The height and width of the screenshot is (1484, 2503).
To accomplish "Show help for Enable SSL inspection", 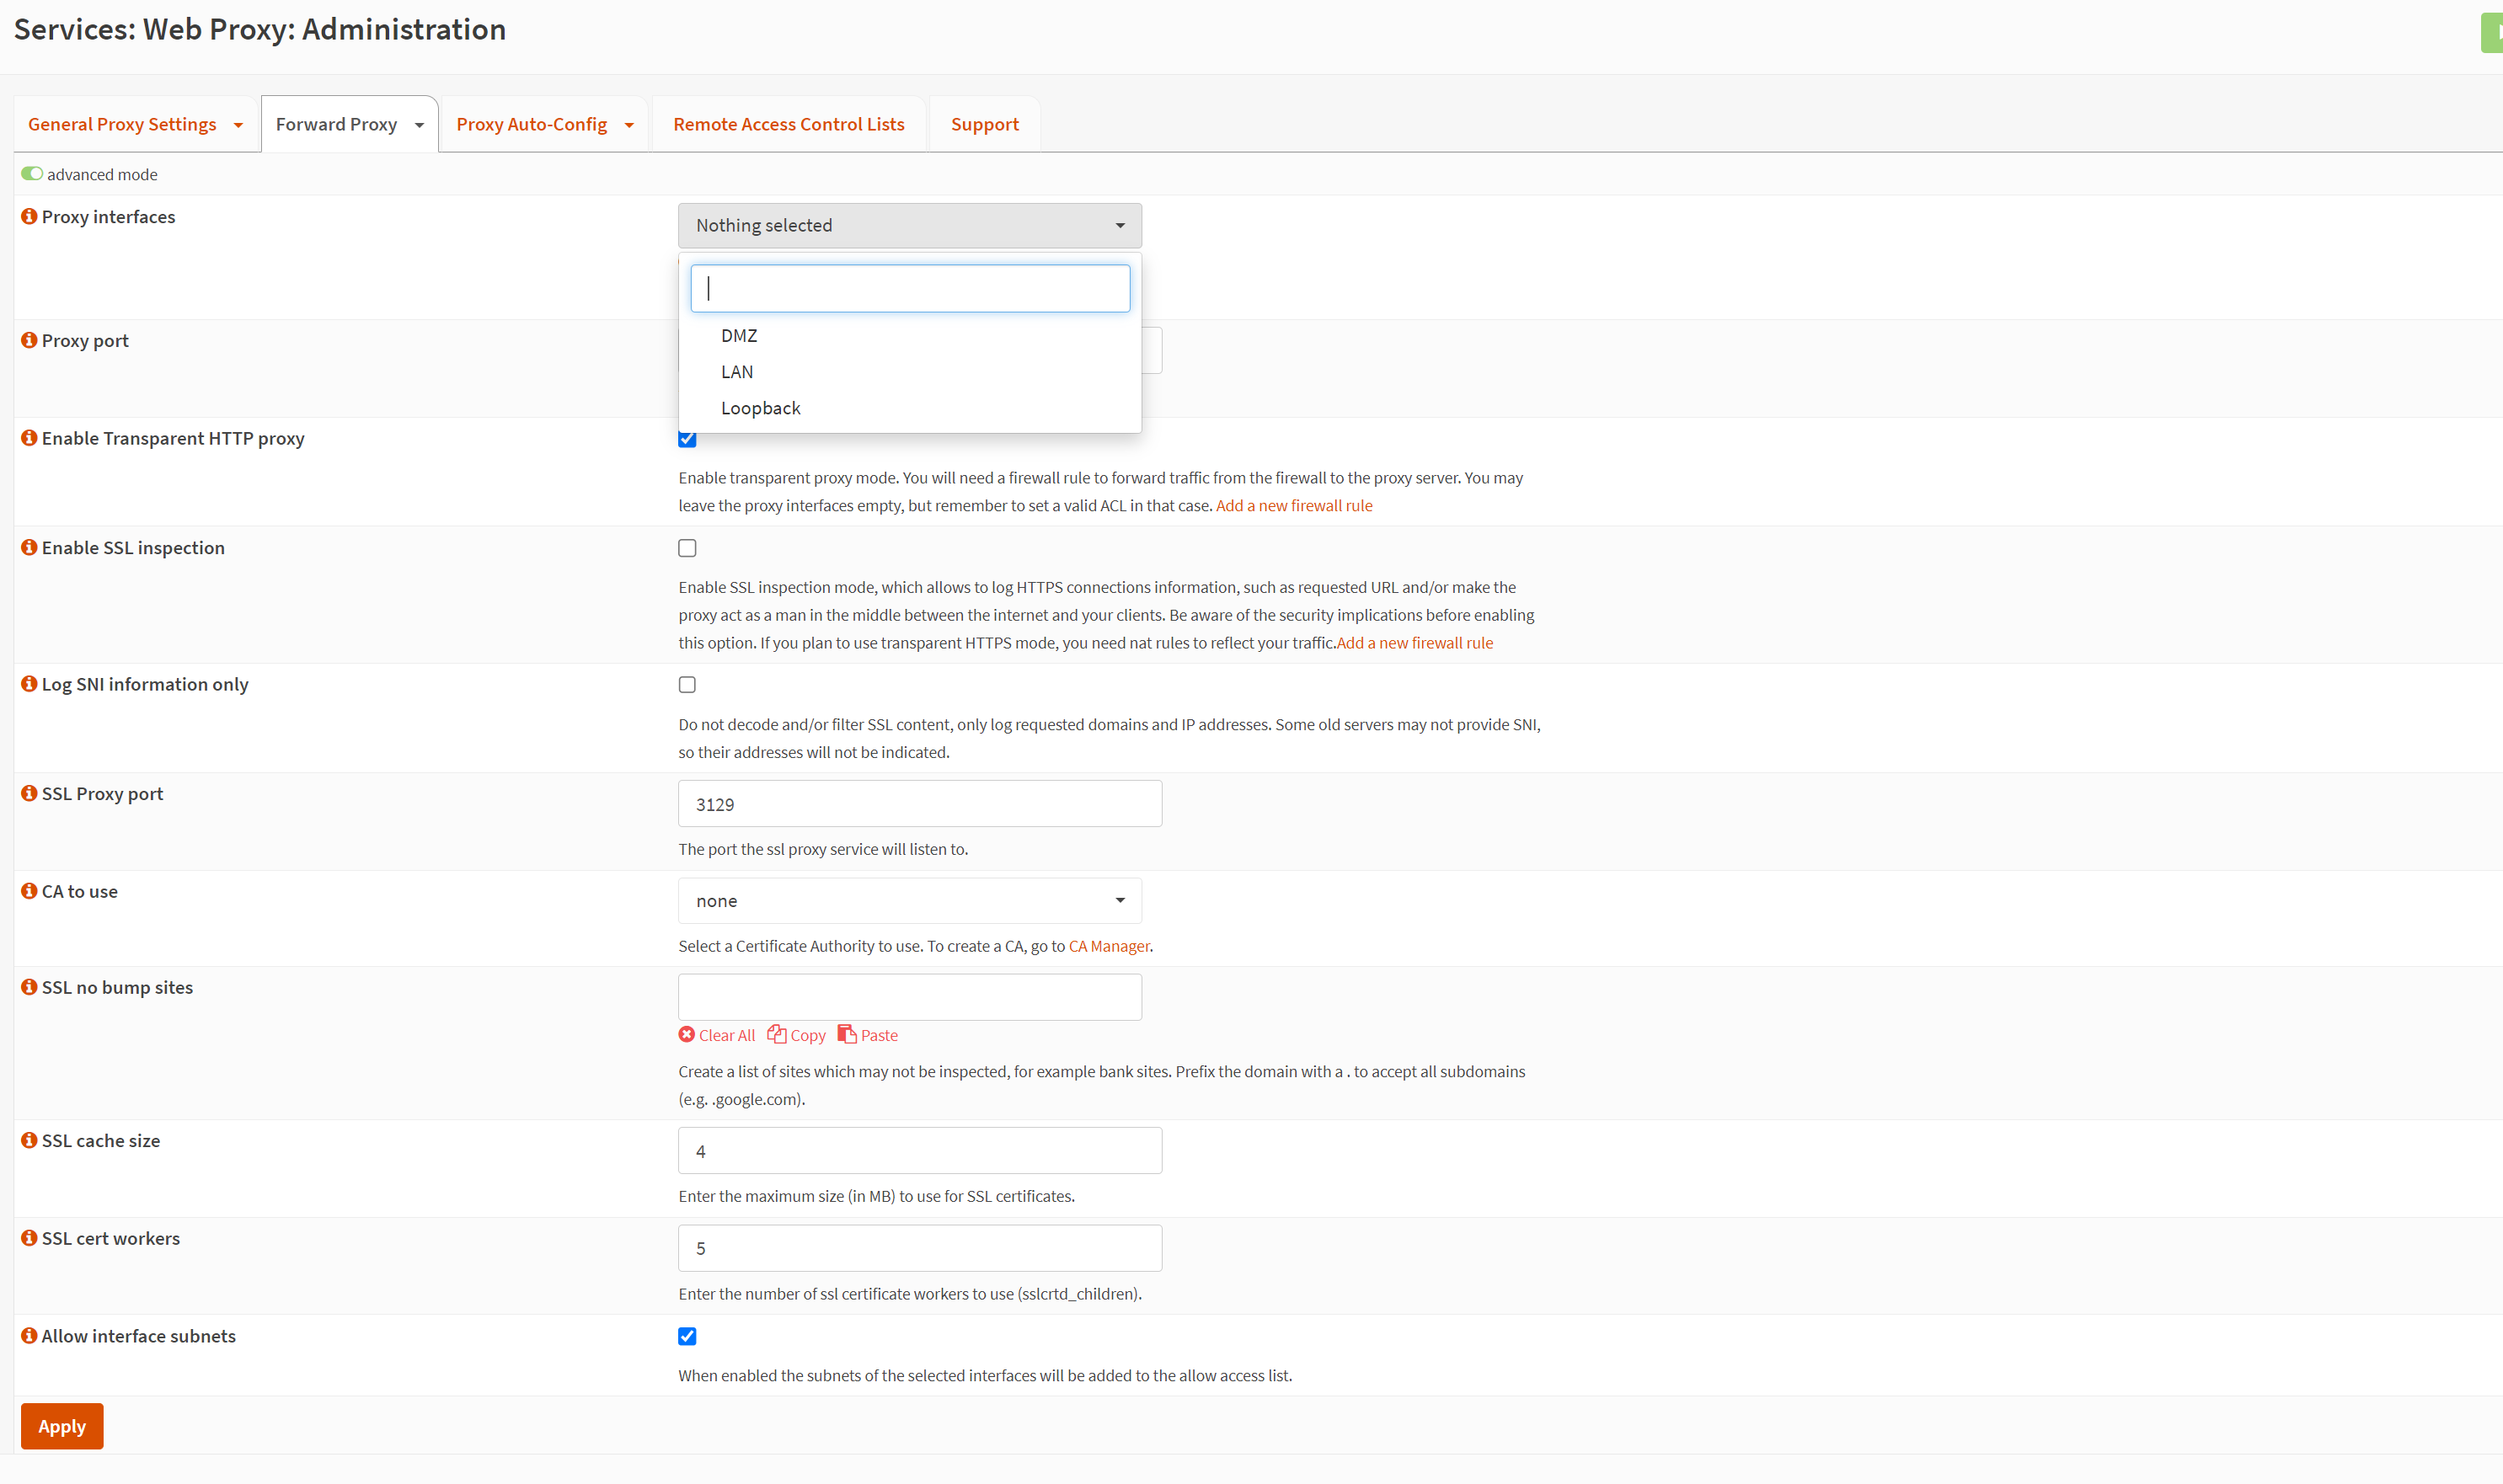I will (x=29, y=547).
